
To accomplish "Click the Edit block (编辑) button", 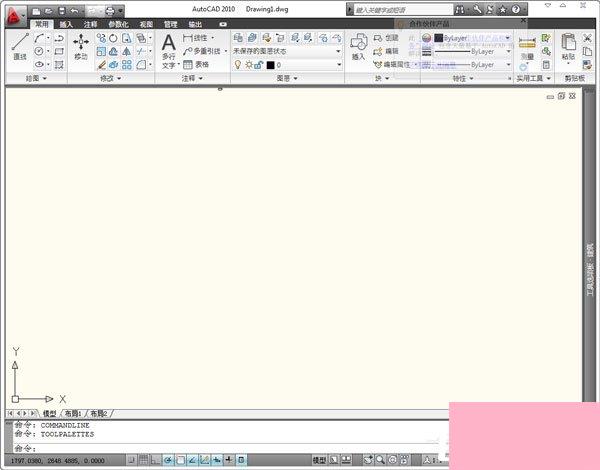I will tap(386, 51).
